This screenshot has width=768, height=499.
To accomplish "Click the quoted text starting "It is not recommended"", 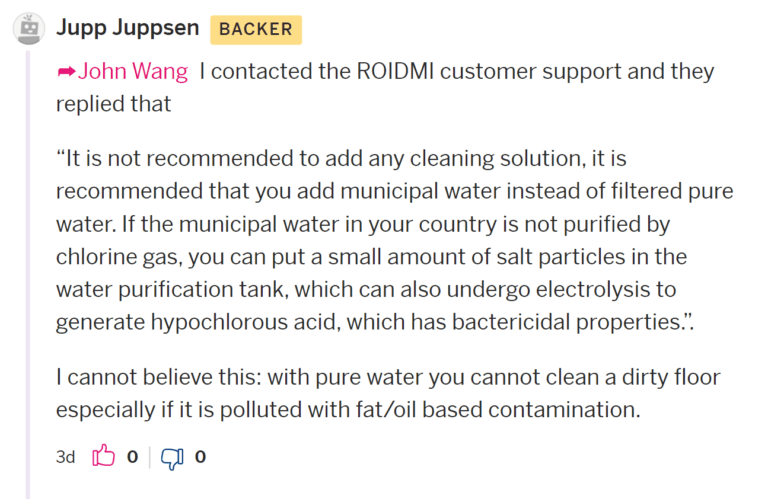I will [x=395, y=240].
